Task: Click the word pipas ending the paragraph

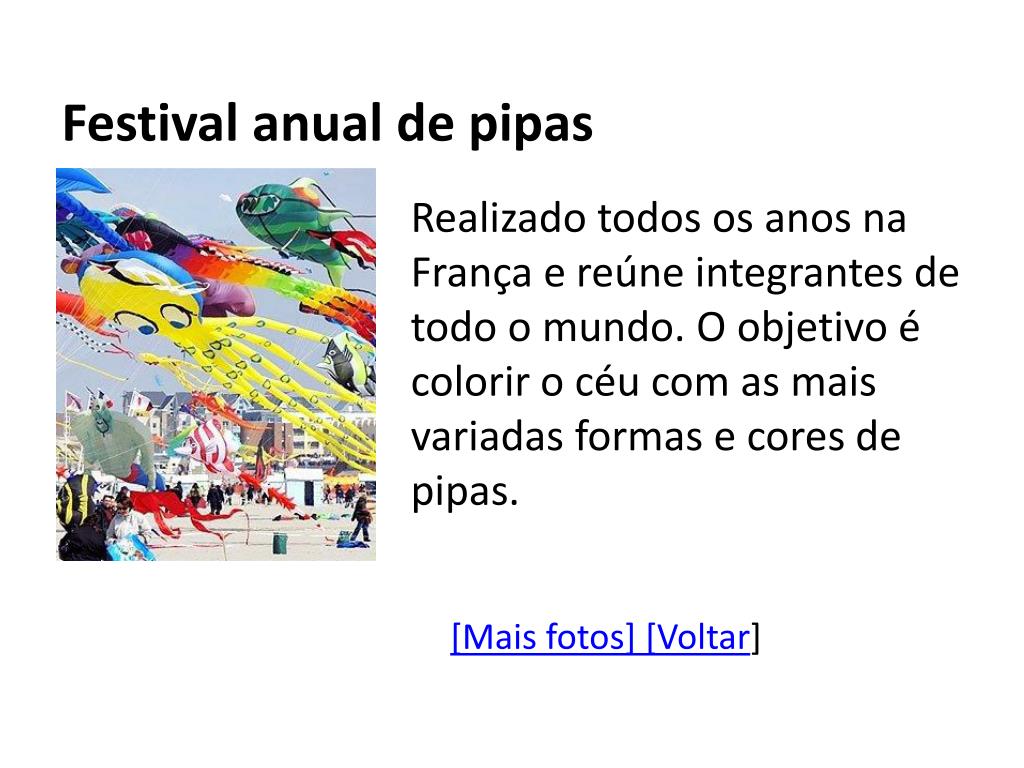Action: [x=464, y=493]
